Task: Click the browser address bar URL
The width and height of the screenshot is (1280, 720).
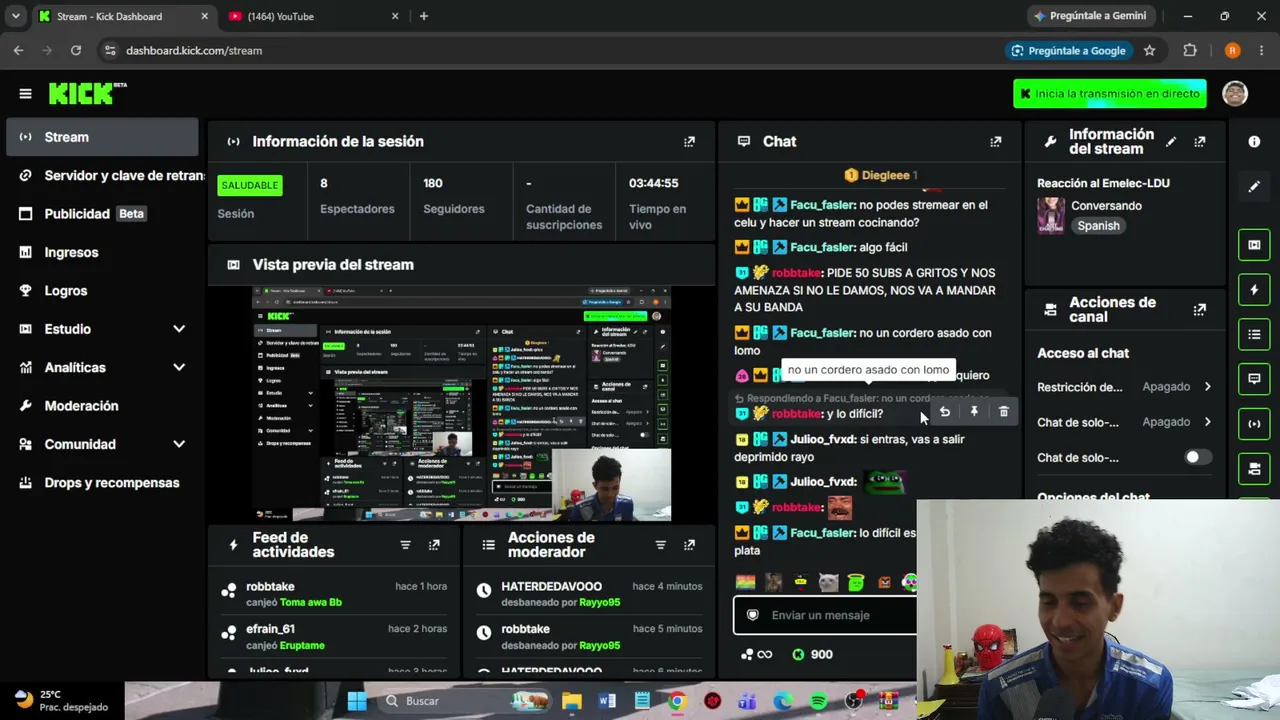Action: click(x=194, y=50)
